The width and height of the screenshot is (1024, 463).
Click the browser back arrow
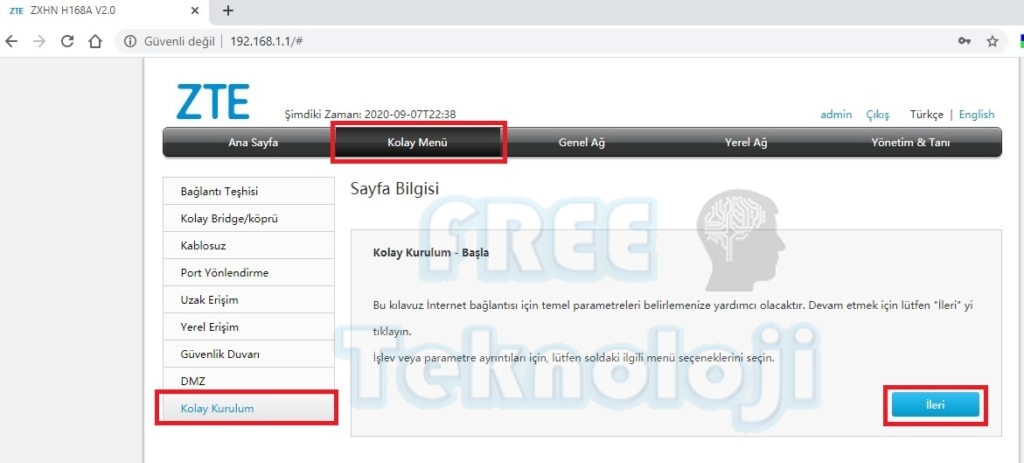click(x=11, y=41)
